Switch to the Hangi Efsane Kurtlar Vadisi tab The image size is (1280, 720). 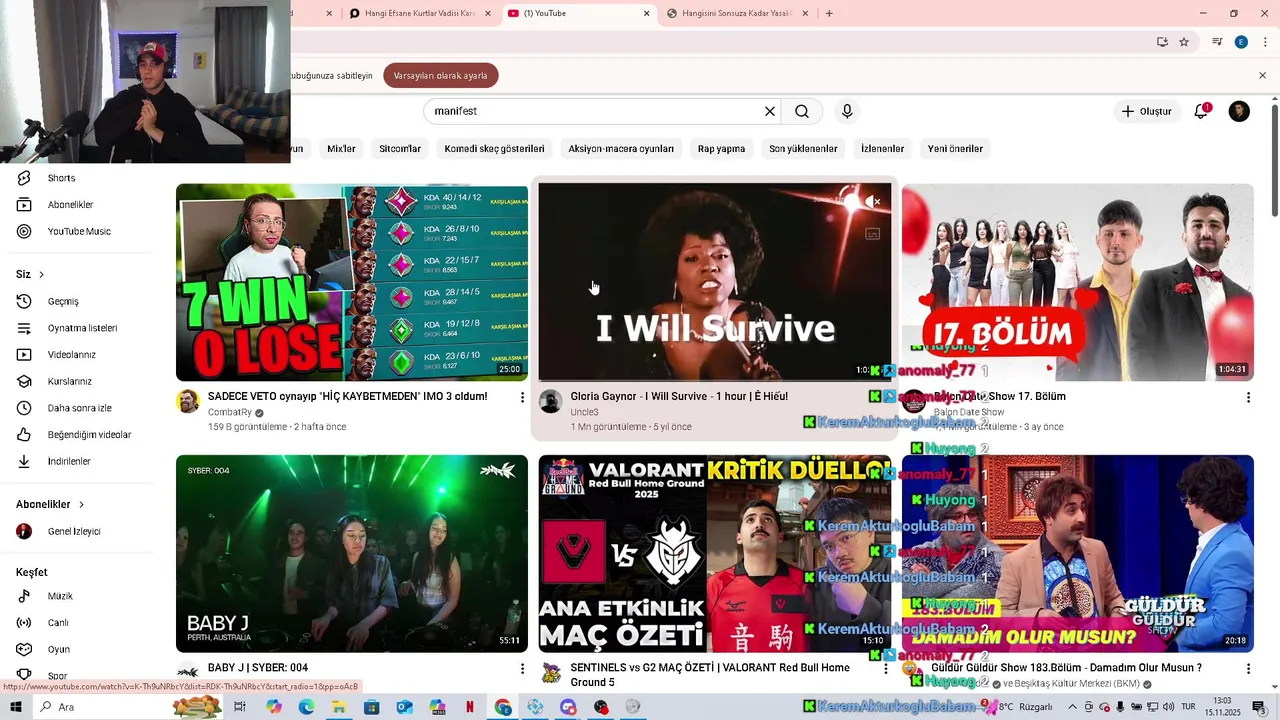pos(420,13)
